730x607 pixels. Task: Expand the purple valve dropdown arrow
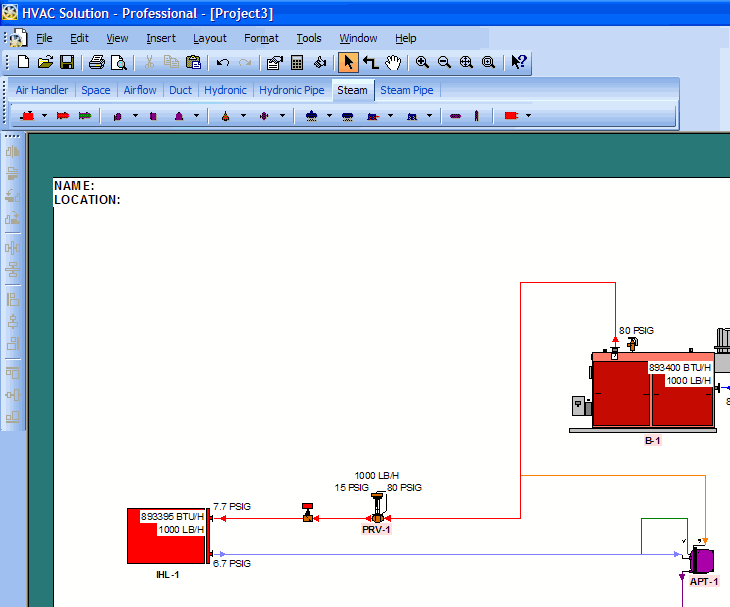[282, 115]
